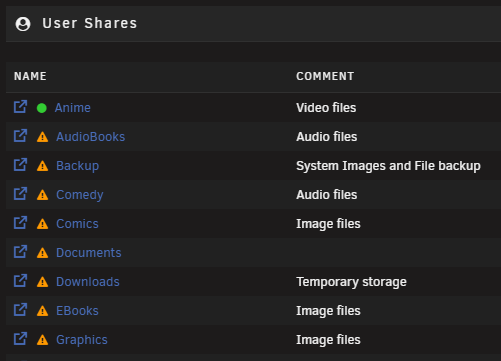Open the AudioBooks share link
This screenshot has width=501, height=361.
click(90, 137)
